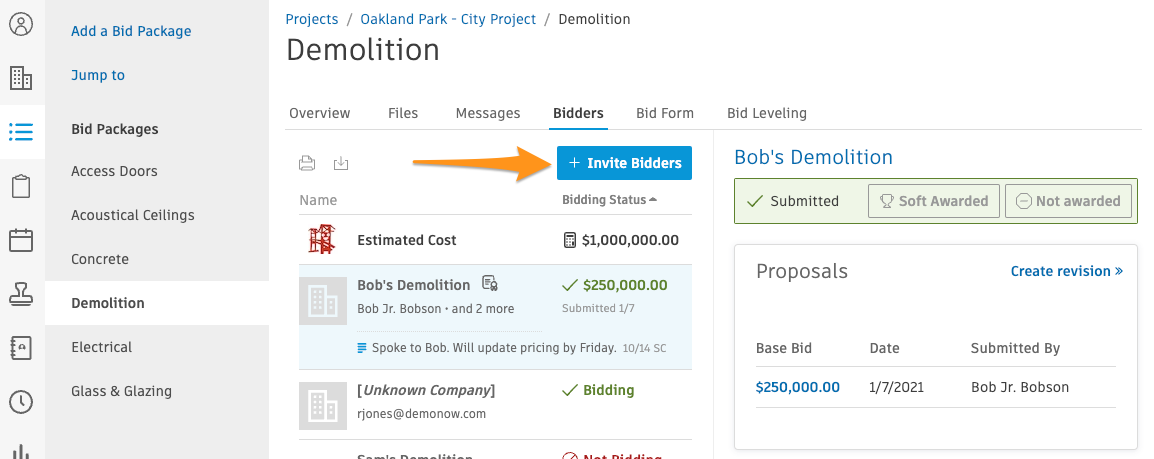Open the $250,000.00 base bid proposal link
The image size is (1154, 459).
[798, 387]
